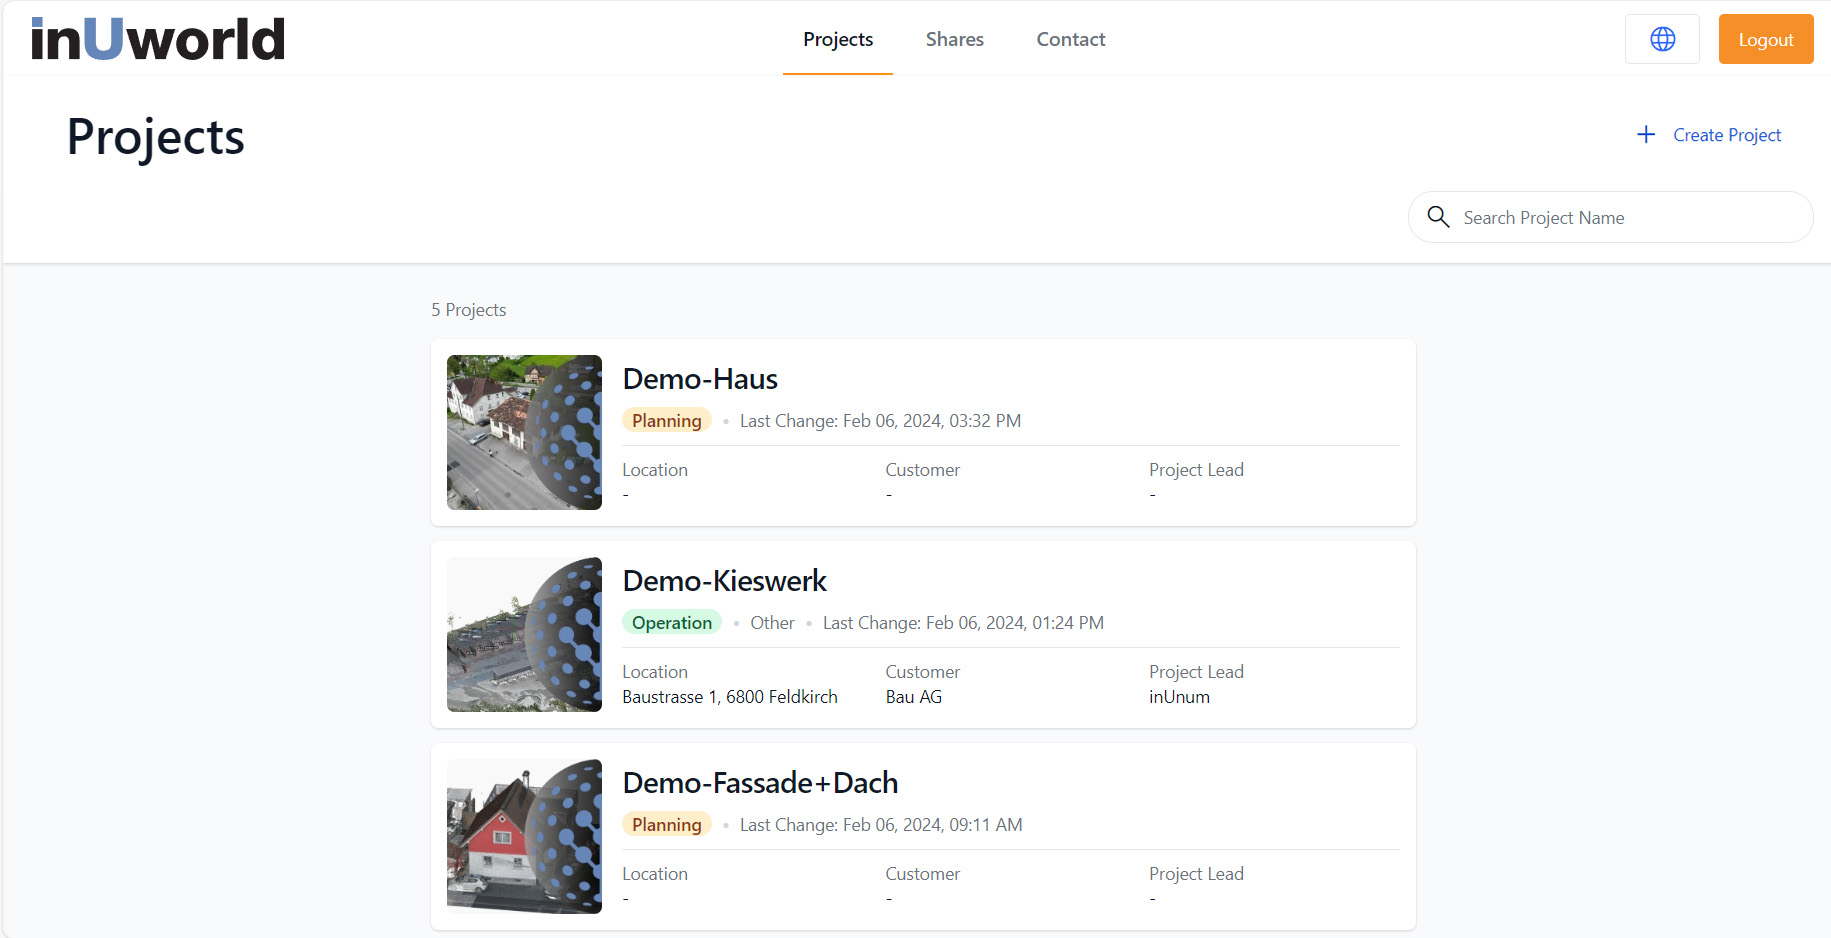Open the Demo-Kieswerk thumbnail image
This screenshot has width=1831, height=938.
pos(524,634)
